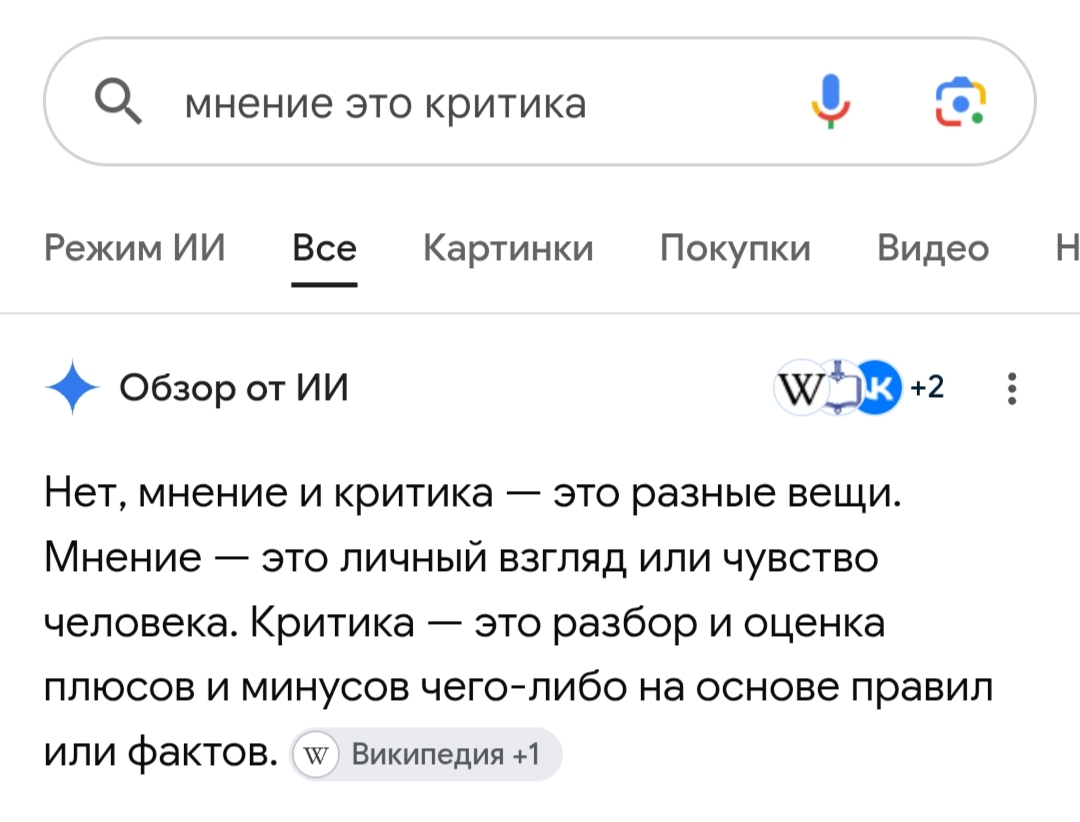
Task: Open the Картинки tab
Action: point(508,248)
